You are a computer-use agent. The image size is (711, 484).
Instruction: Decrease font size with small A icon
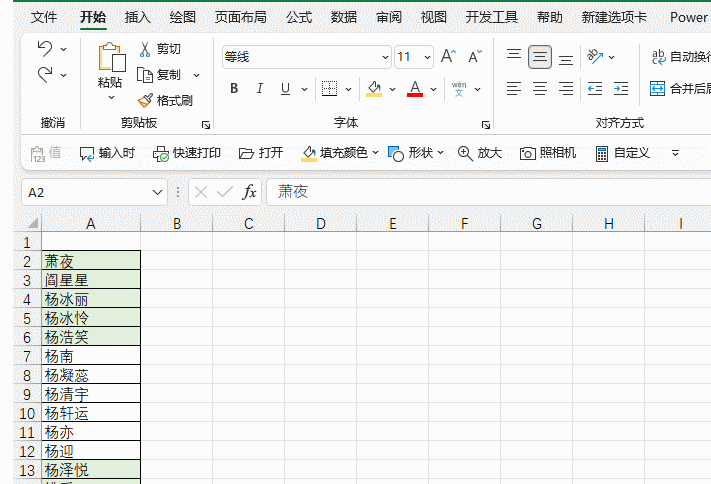pos(475,57)
